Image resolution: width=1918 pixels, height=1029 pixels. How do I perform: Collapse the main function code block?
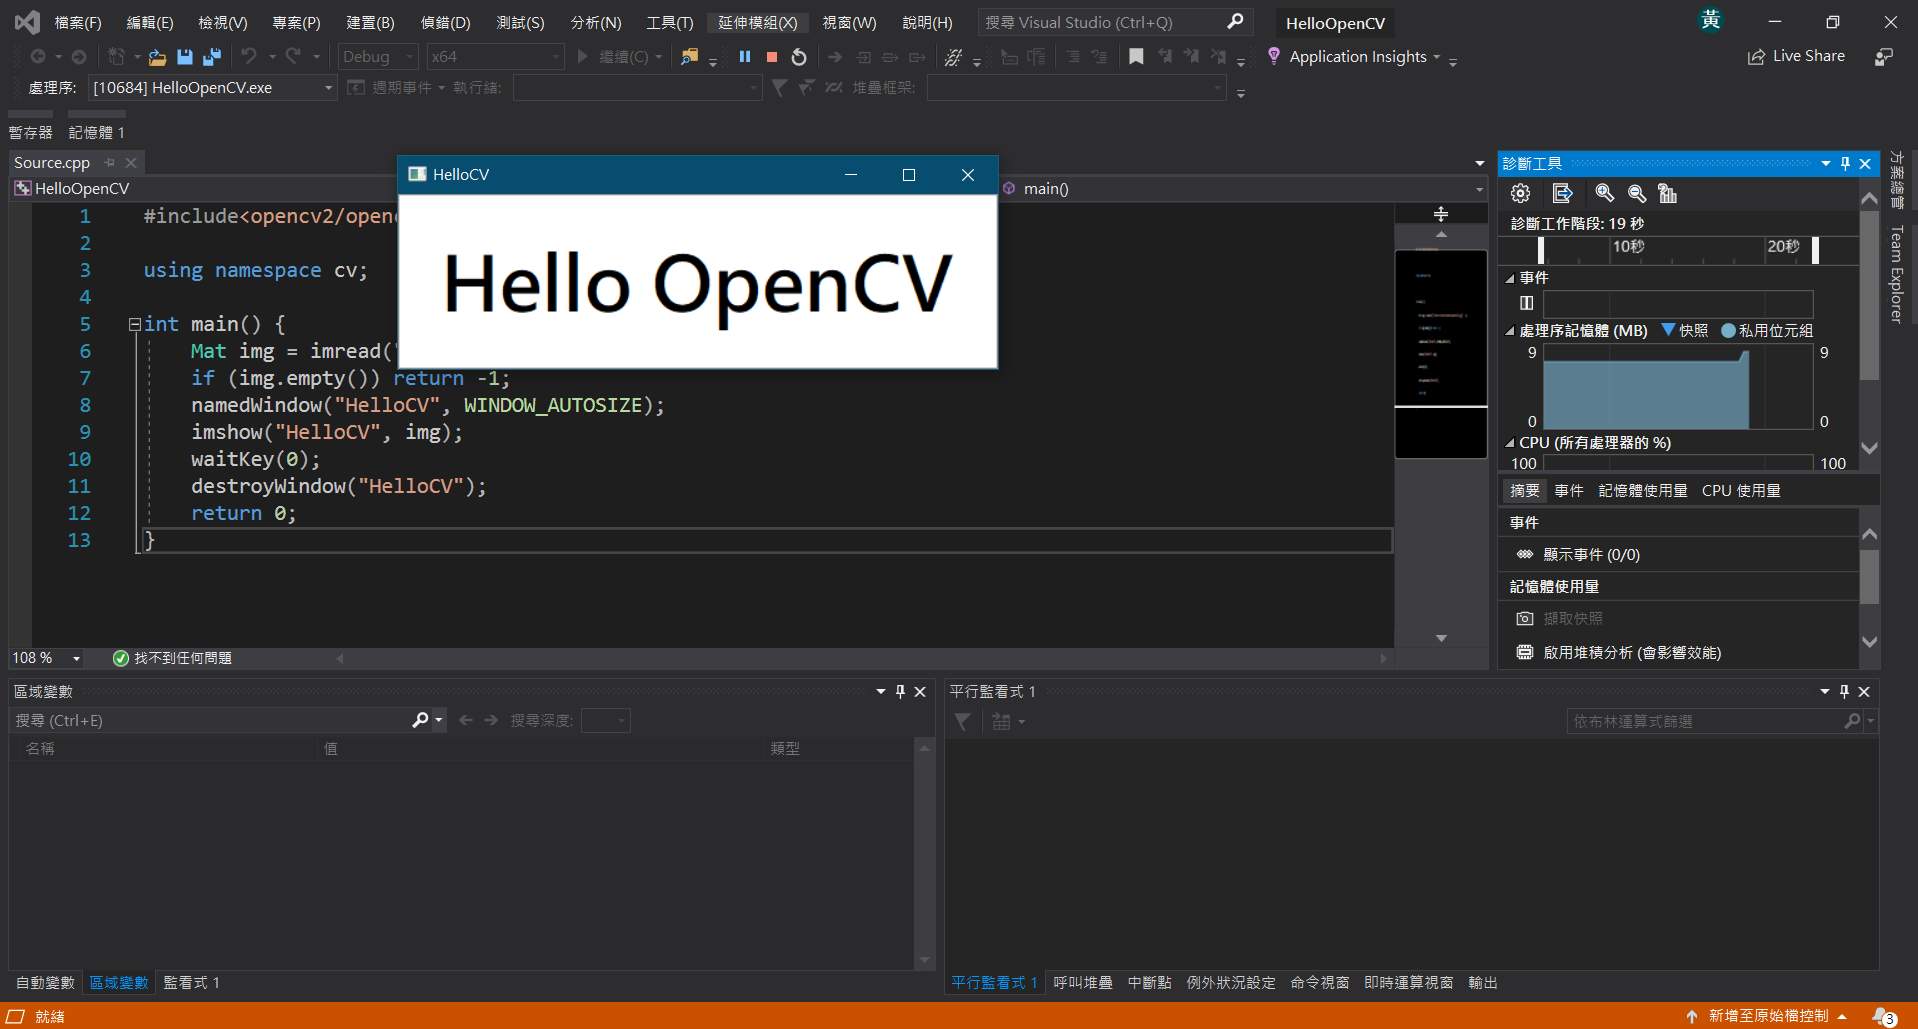pos(134,324)
